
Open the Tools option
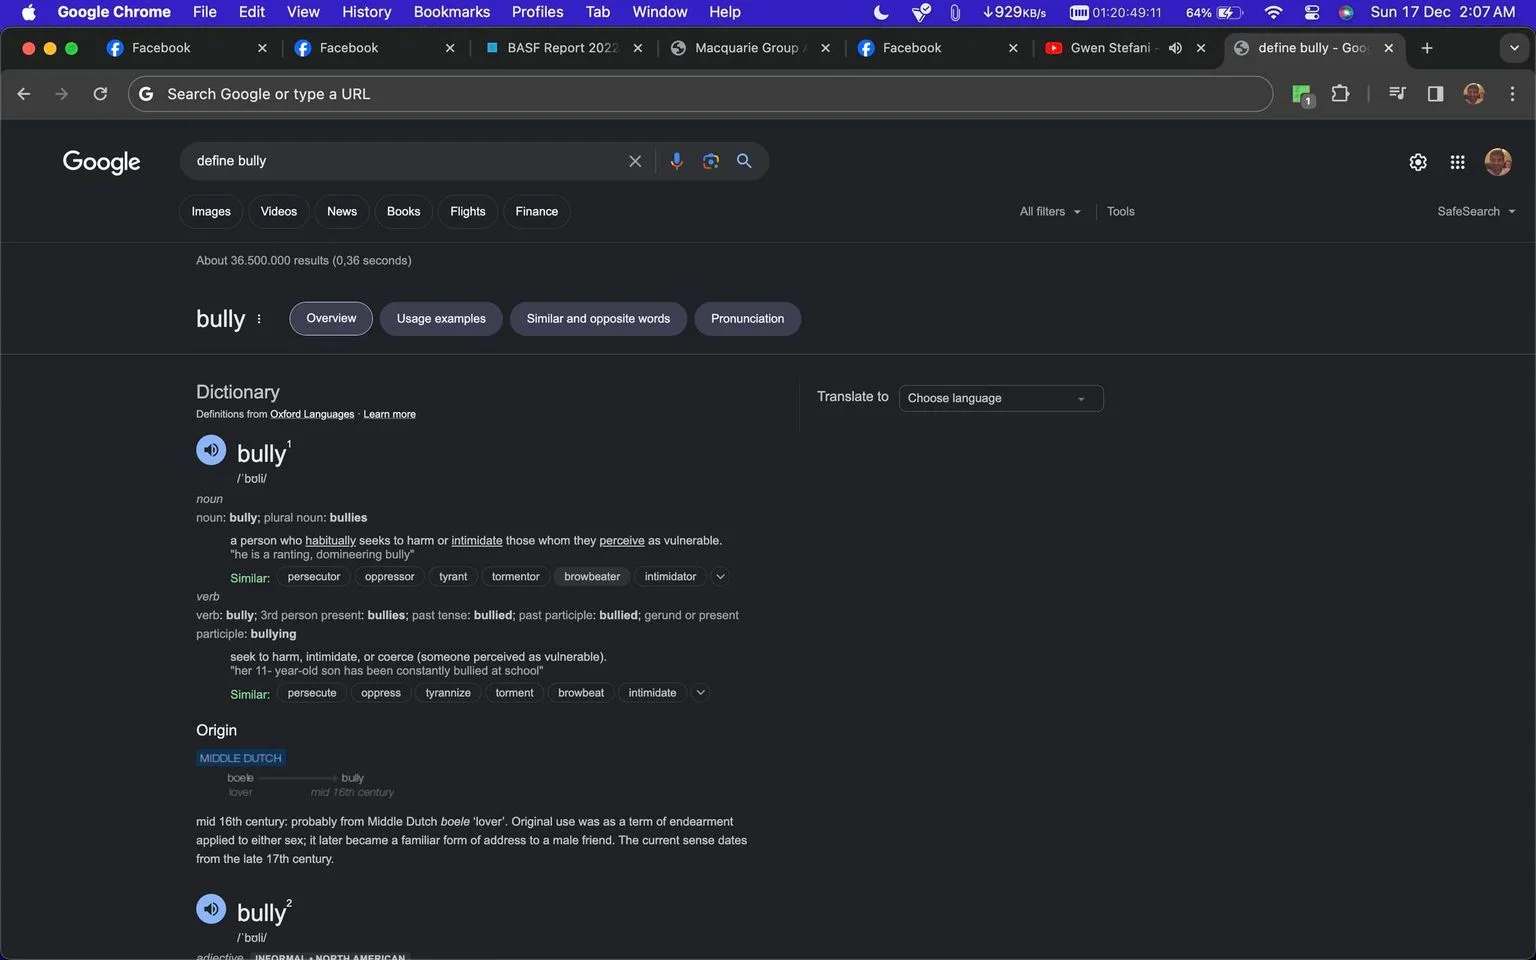[1121, 212]
